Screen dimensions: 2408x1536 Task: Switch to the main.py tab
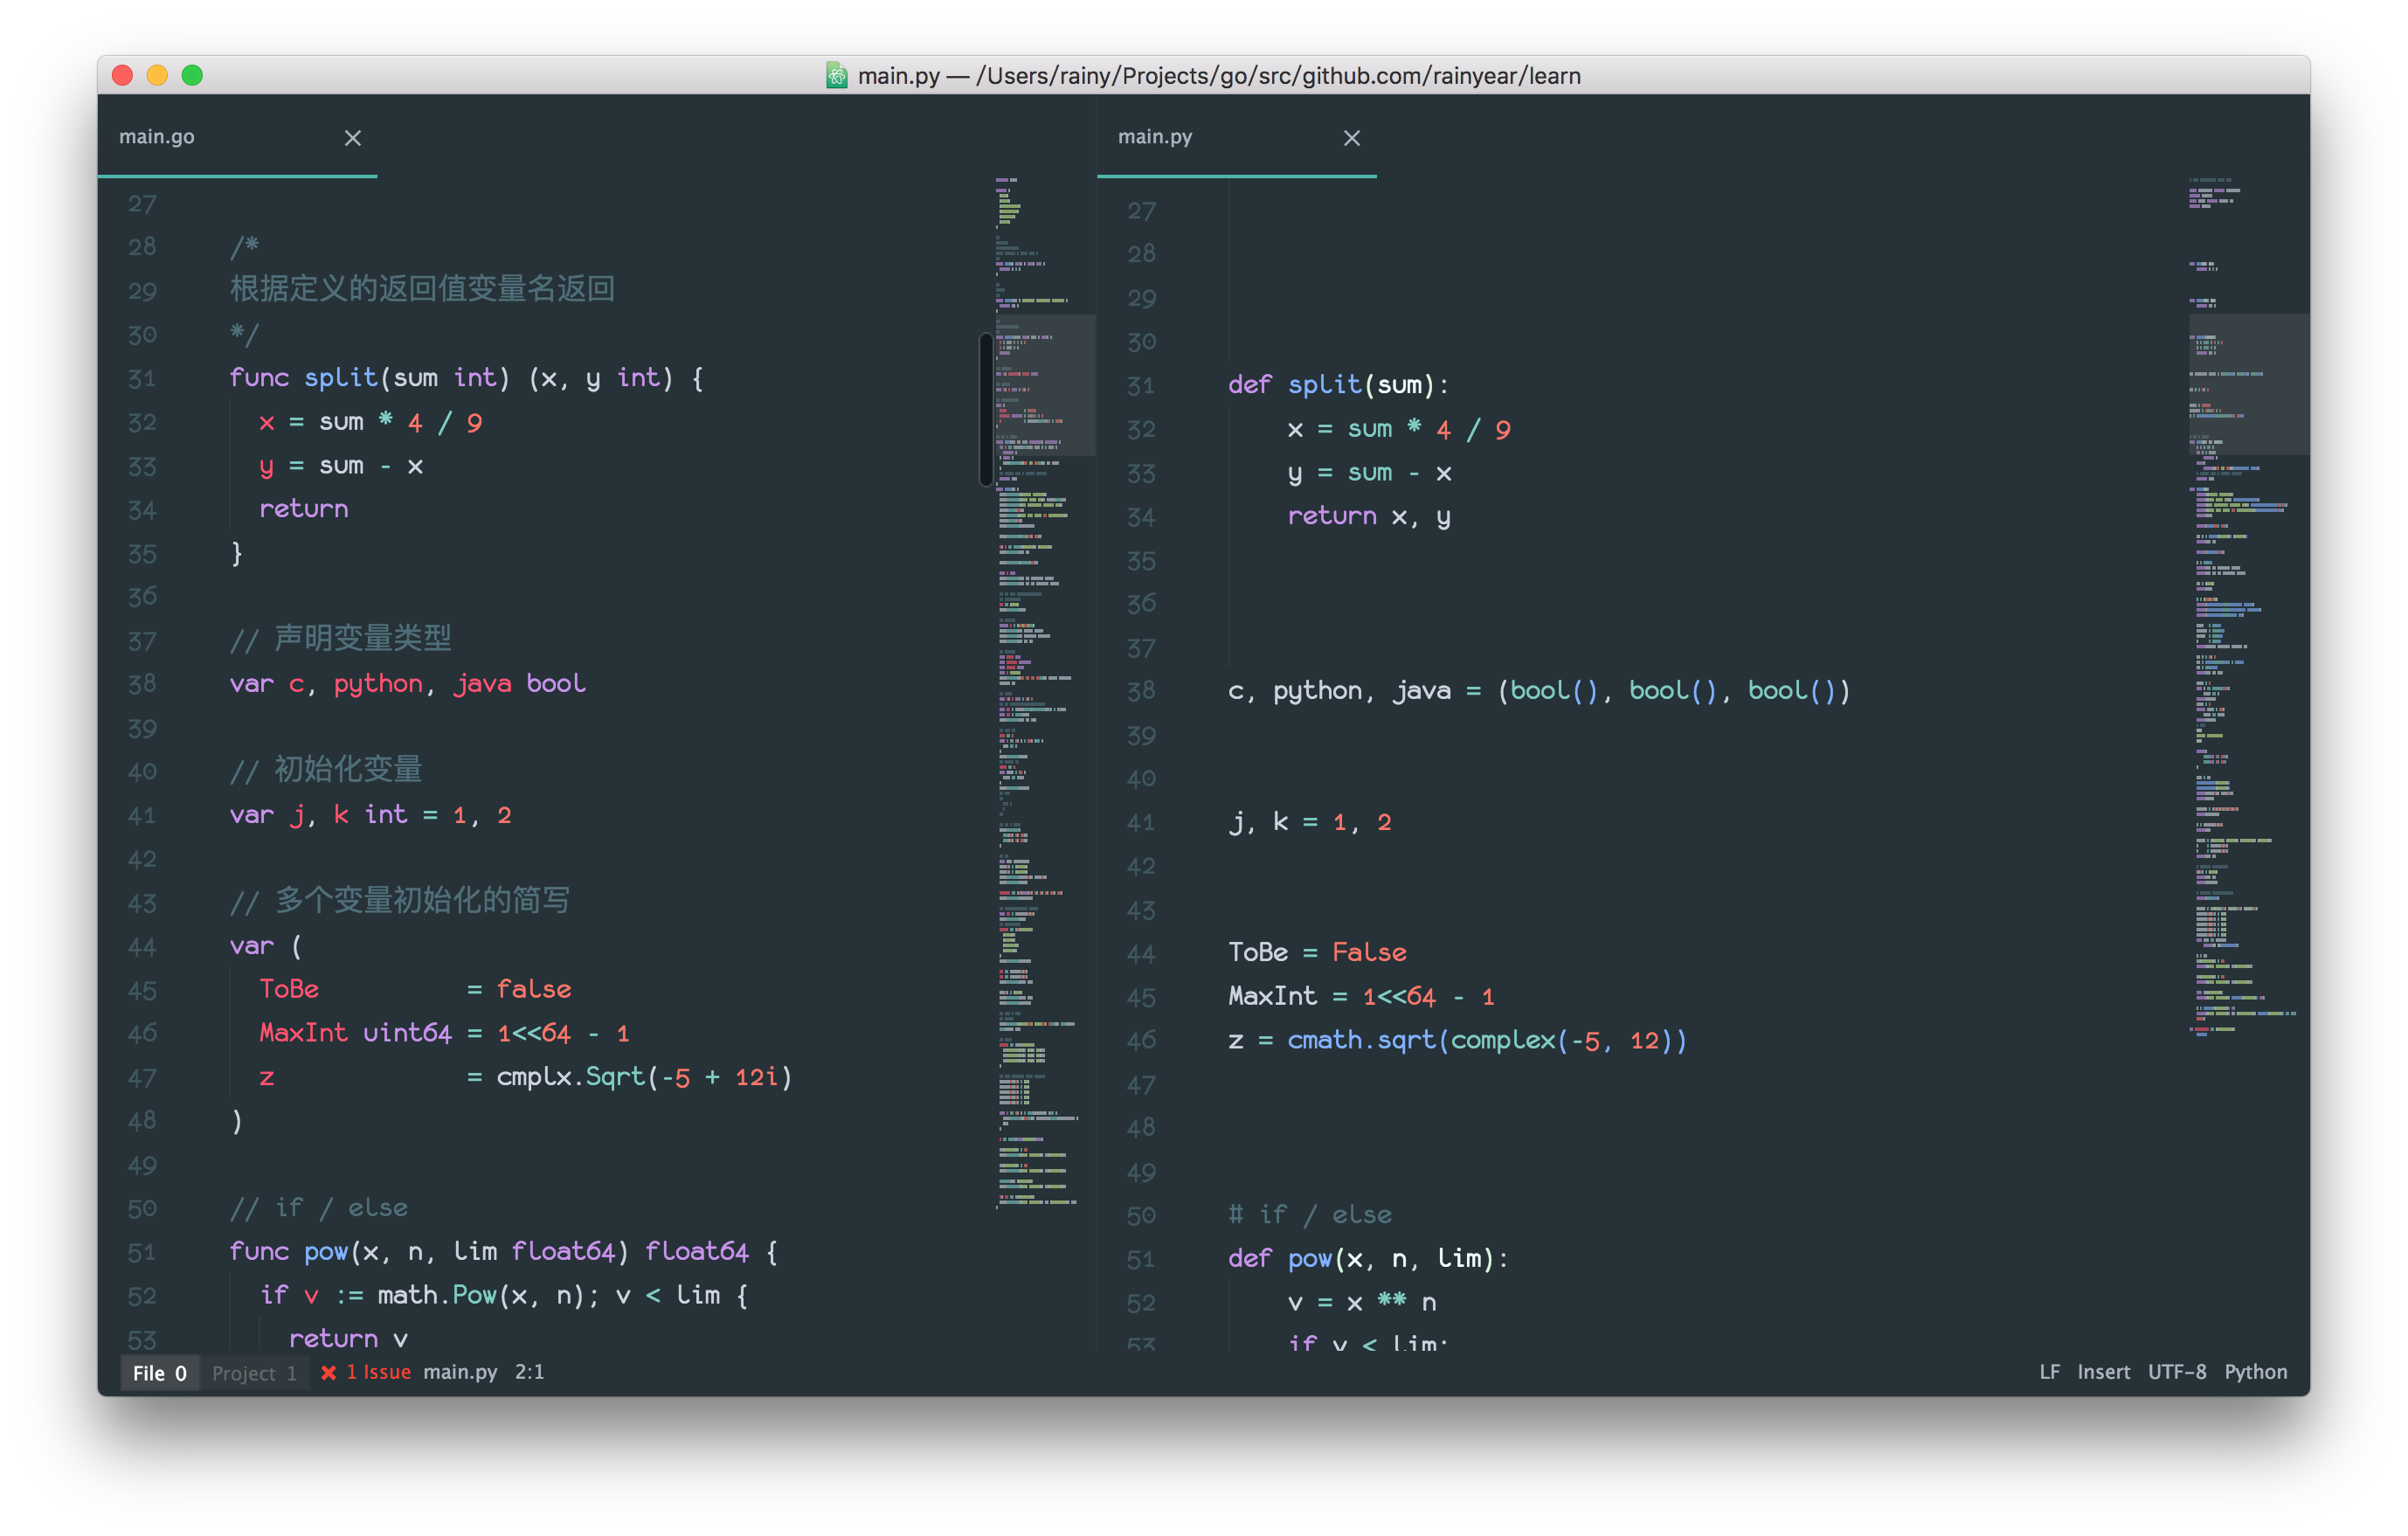[x=1156, y=137]
